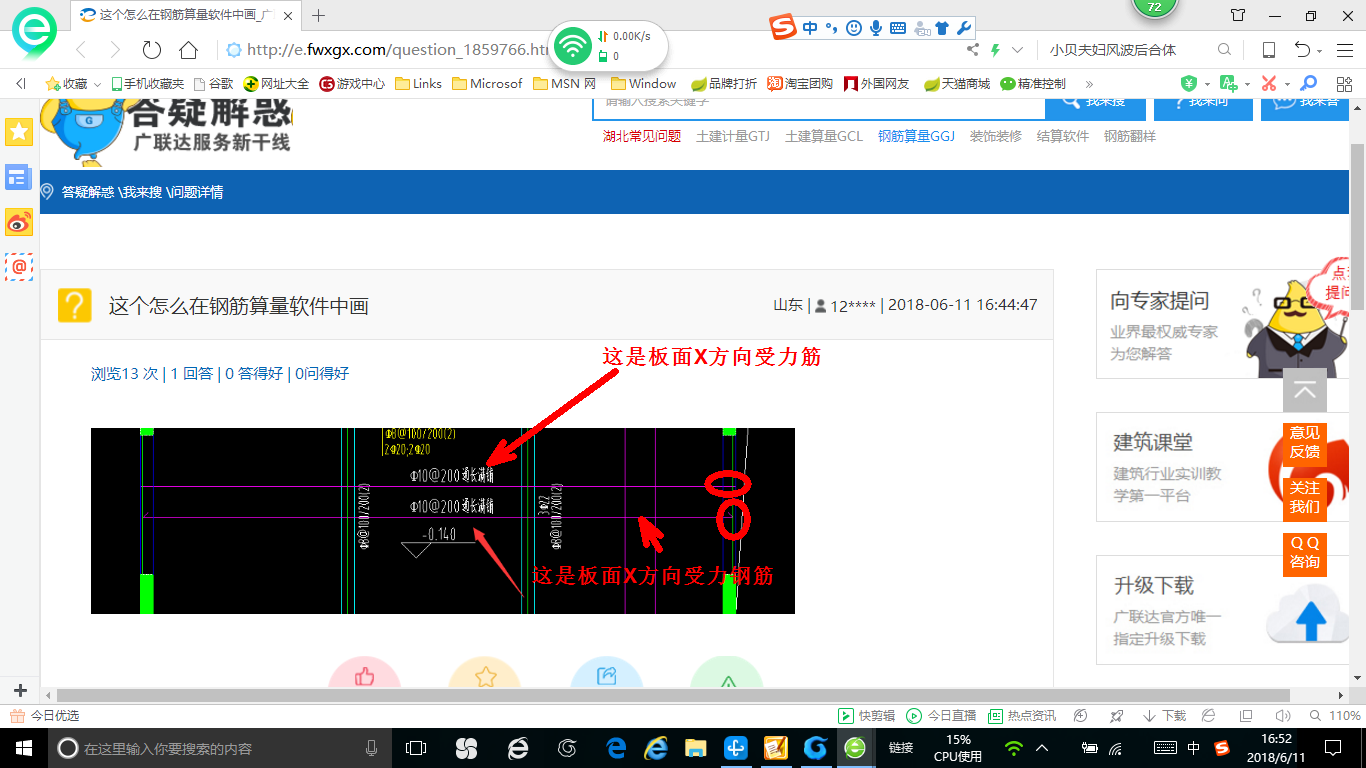1366x768 pixels.
Task: Open the red scissors screenshot tool
Action: click(x=1269, y=84)
